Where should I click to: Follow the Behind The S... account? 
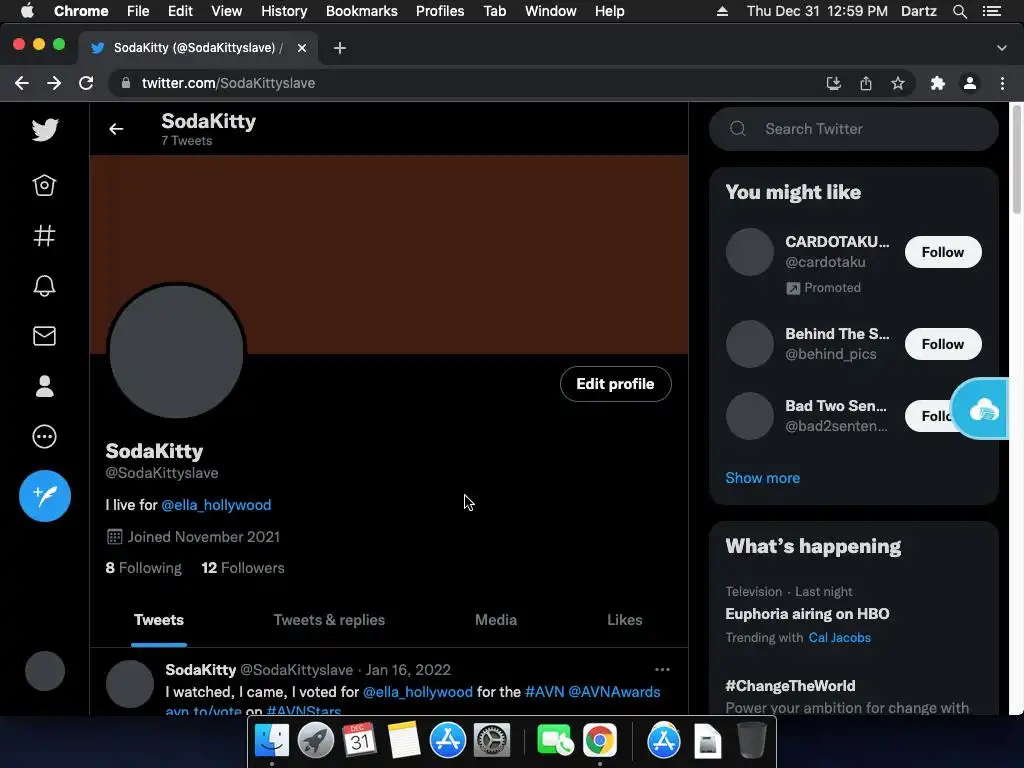(942, 344)
